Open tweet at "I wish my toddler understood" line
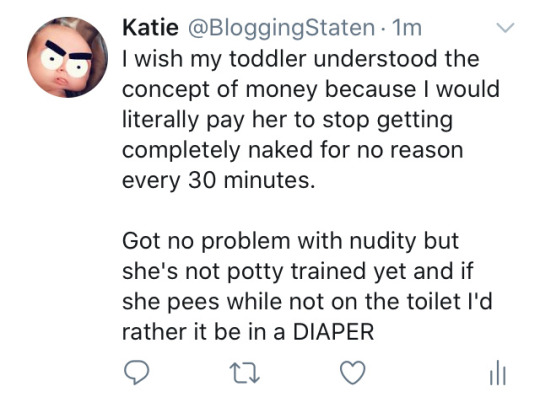 coord(301,59)
